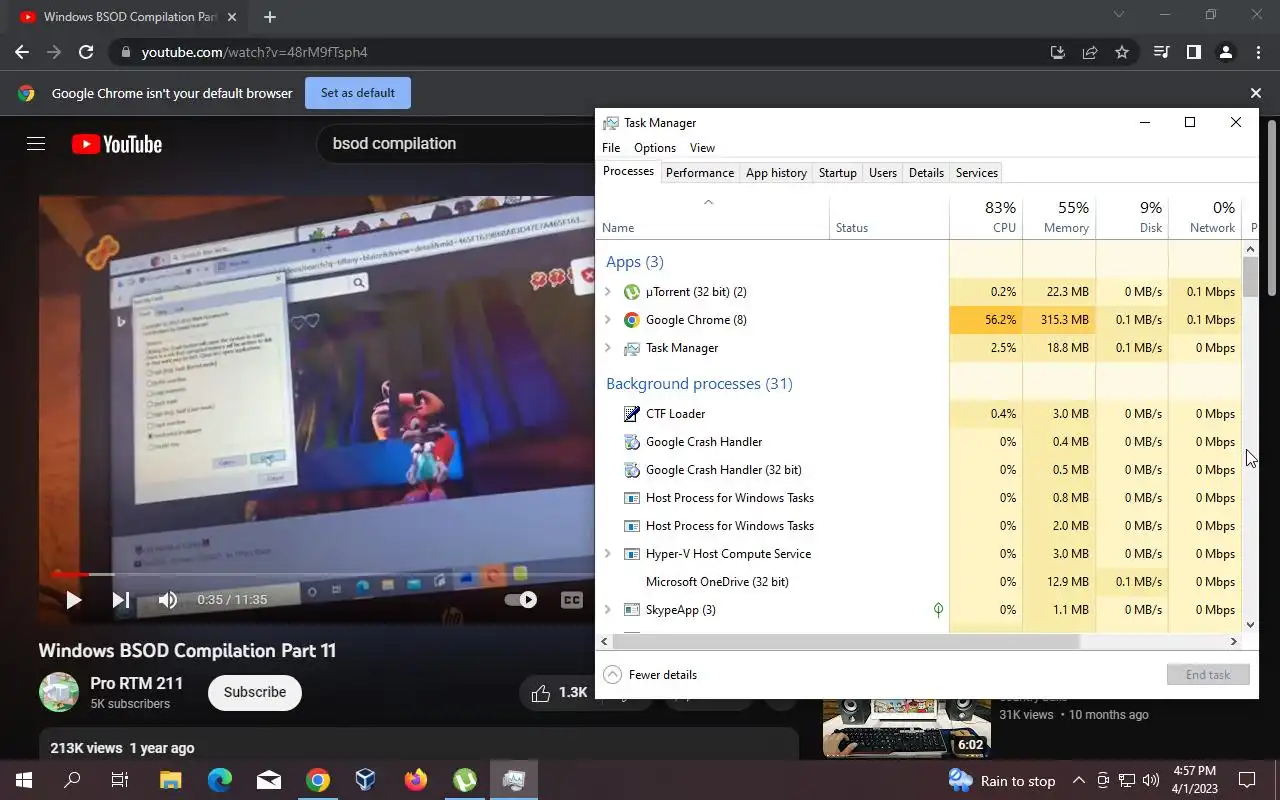Dismiss the default browser infobar
Screen dimensions: 1280x800
[x=1255, y=93]
